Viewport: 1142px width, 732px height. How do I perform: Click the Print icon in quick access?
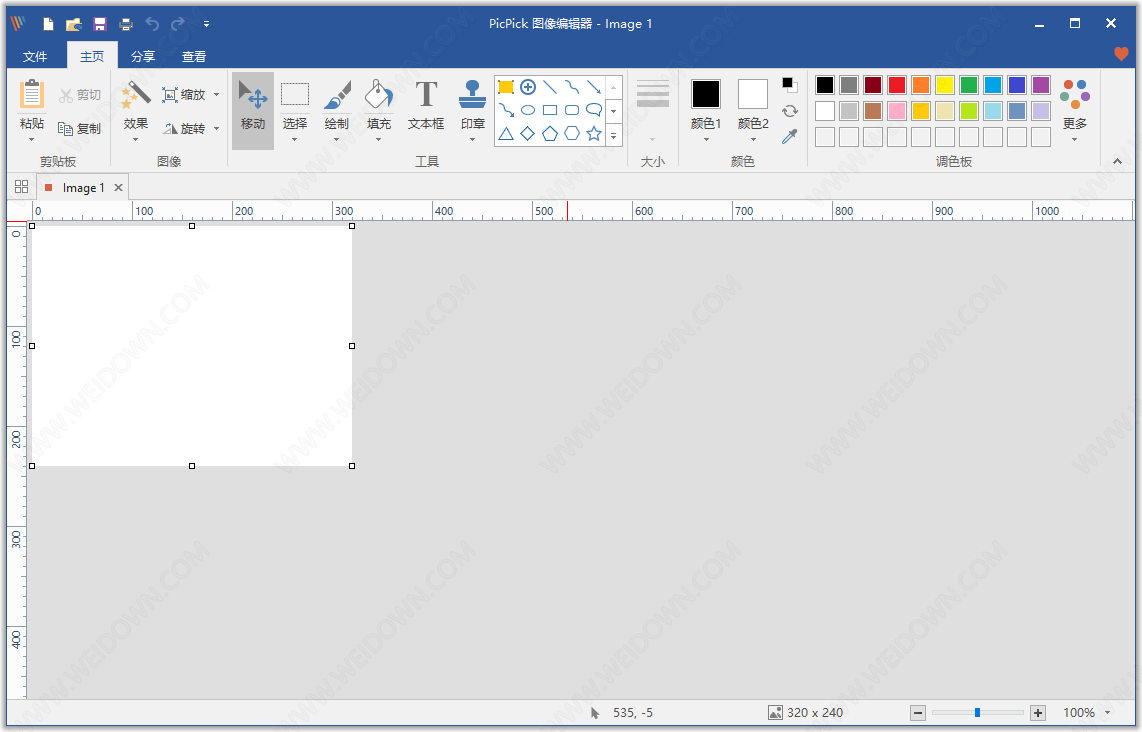pyautogui.click(x=126, y=24)
